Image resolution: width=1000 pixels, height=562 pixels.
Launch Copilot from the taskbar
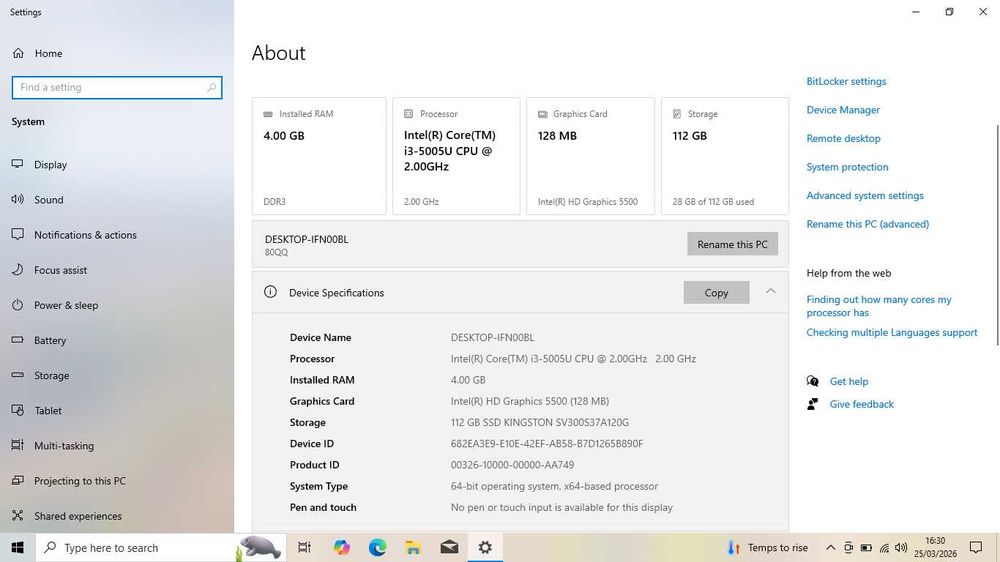click(341, 547)
